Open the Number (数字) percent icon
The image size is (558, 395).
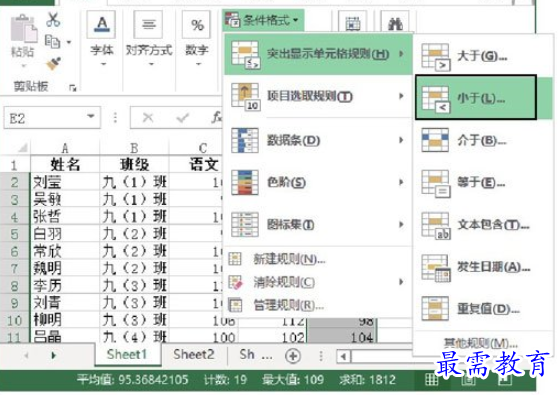point(197,25)
